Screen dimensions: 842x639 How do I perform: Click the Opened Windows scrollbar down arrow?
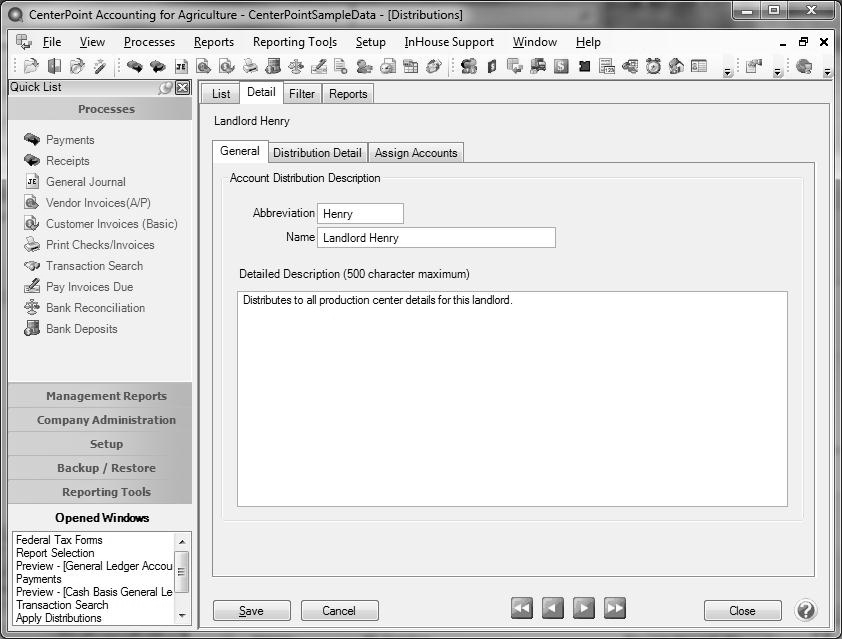coord(182,615)
